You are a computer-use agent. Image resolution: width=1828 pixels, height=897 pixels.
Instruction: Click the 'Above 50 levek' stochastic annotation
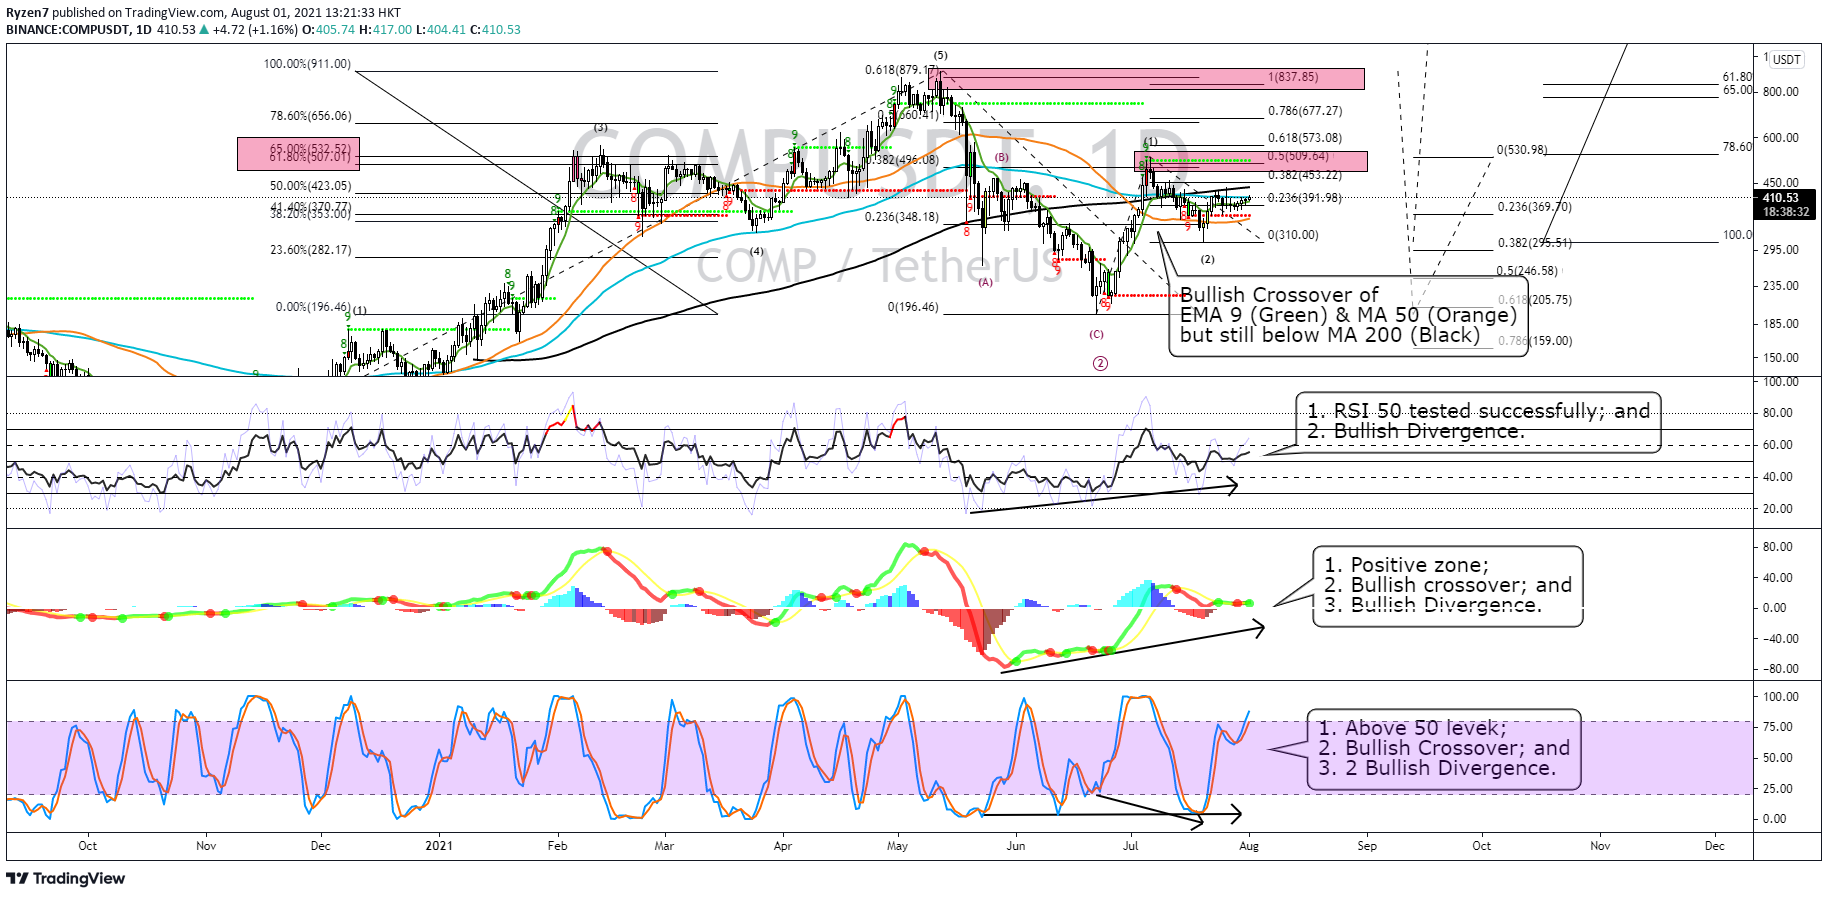pos(1444,748)
